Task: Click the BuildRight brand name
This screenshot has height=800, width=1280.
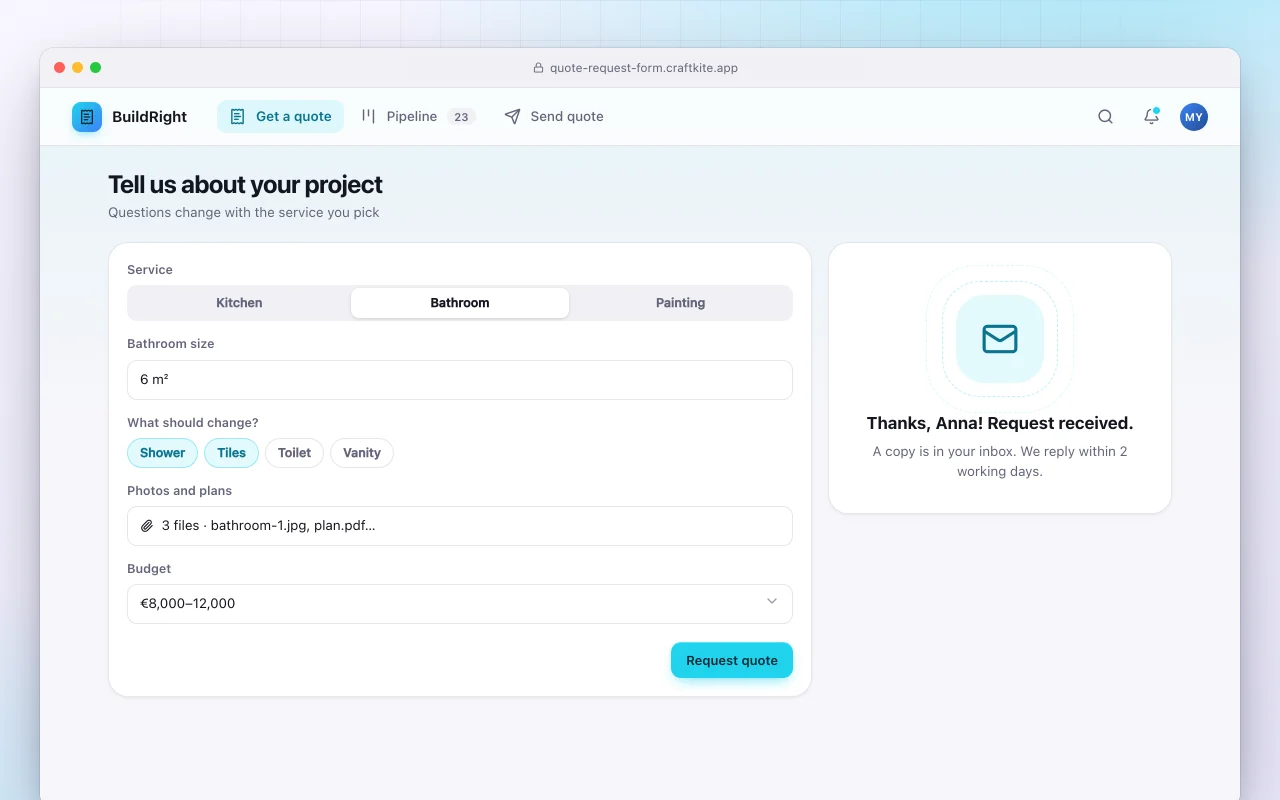Action: (149, 117)
